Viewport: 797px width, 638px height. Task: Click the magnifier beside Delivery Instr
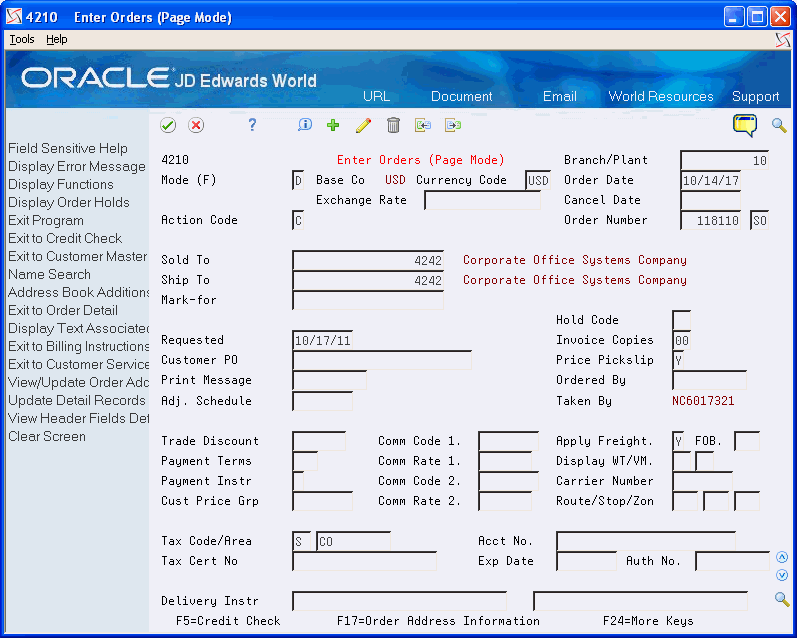(x=782, y=599)
